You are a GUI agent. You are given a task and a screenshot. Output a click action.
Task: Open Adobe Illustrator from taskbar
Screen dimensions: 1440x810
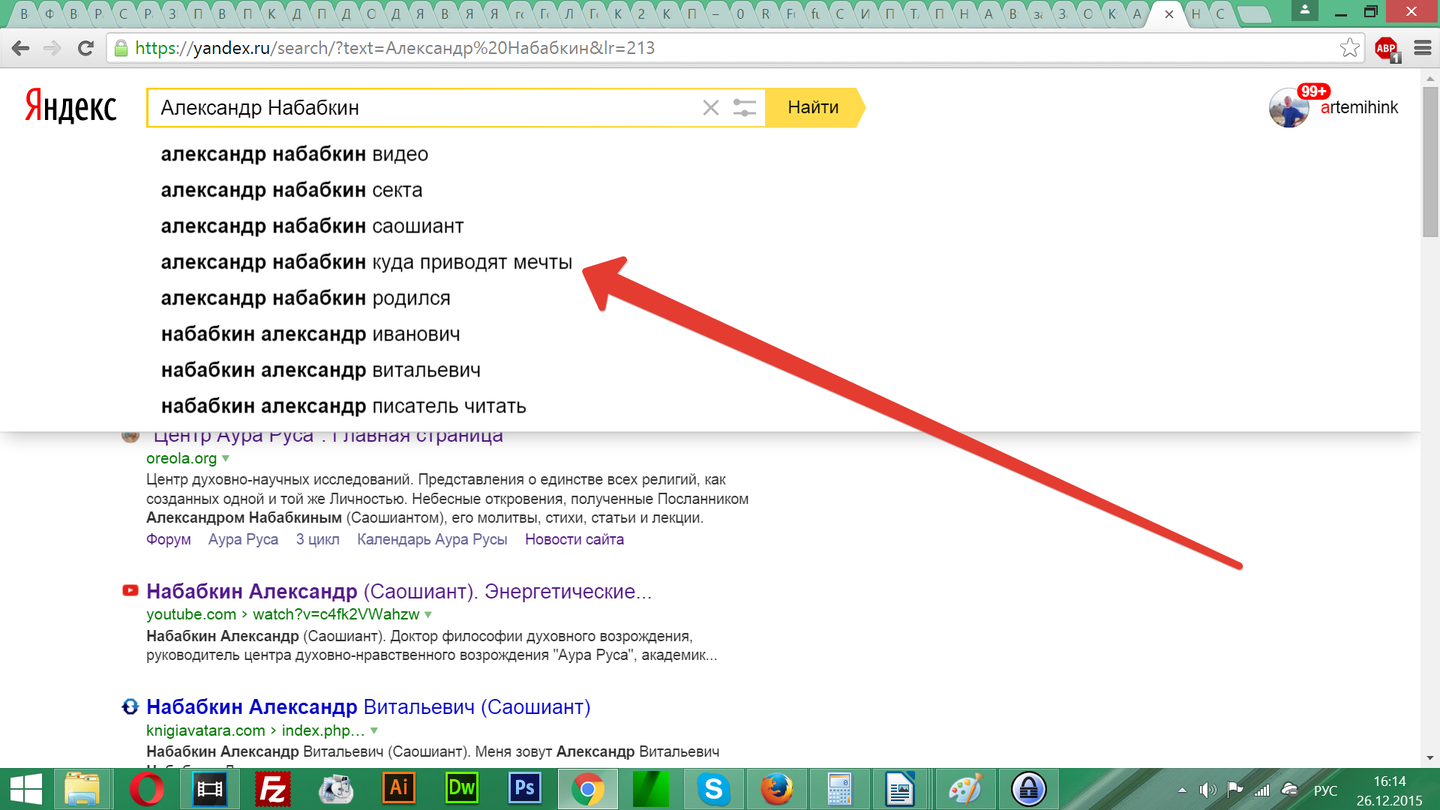point(399,789)
